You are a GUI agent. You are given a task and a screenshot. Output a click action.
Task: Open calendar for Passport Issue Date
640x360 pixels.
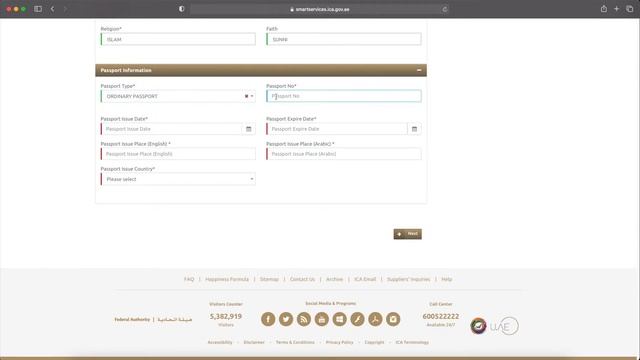pos(249,129)
